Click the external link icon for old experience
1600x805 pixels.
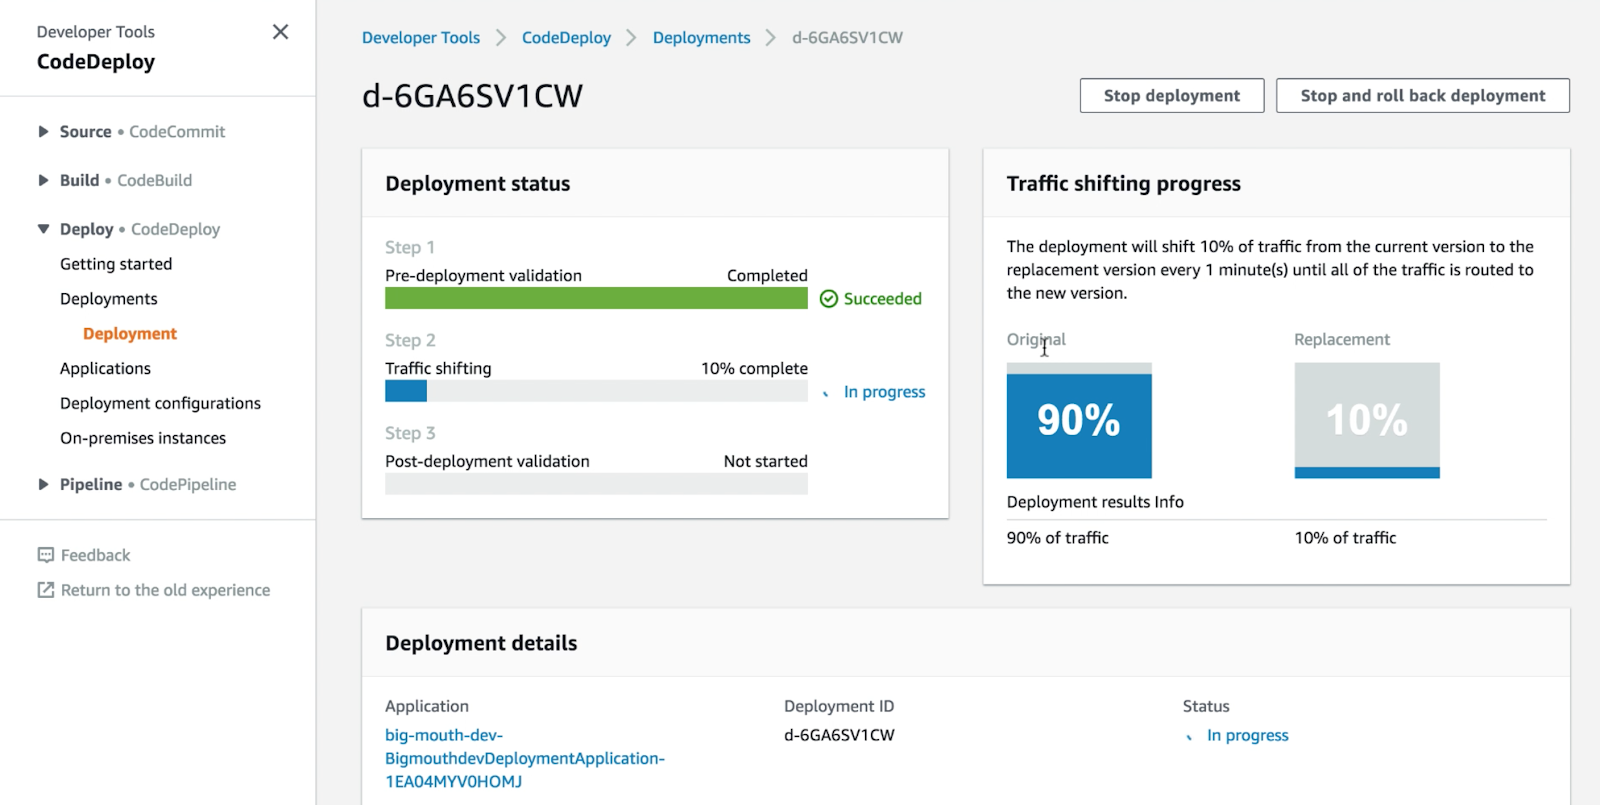click(46, 590)
